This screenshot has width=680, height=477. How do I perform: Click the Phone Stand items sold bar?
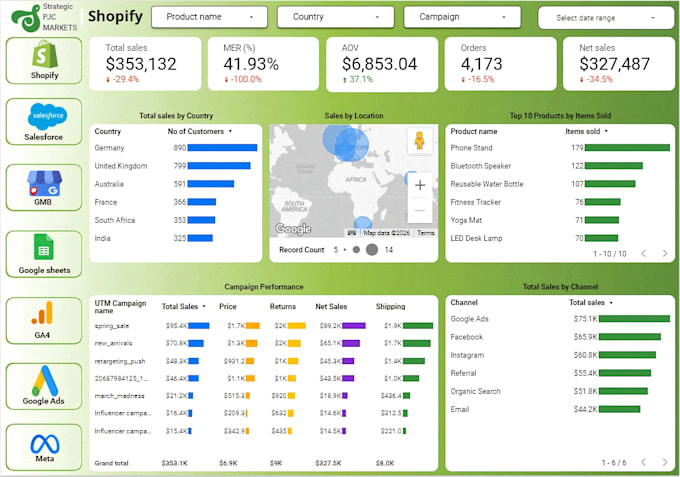[627, 148]
